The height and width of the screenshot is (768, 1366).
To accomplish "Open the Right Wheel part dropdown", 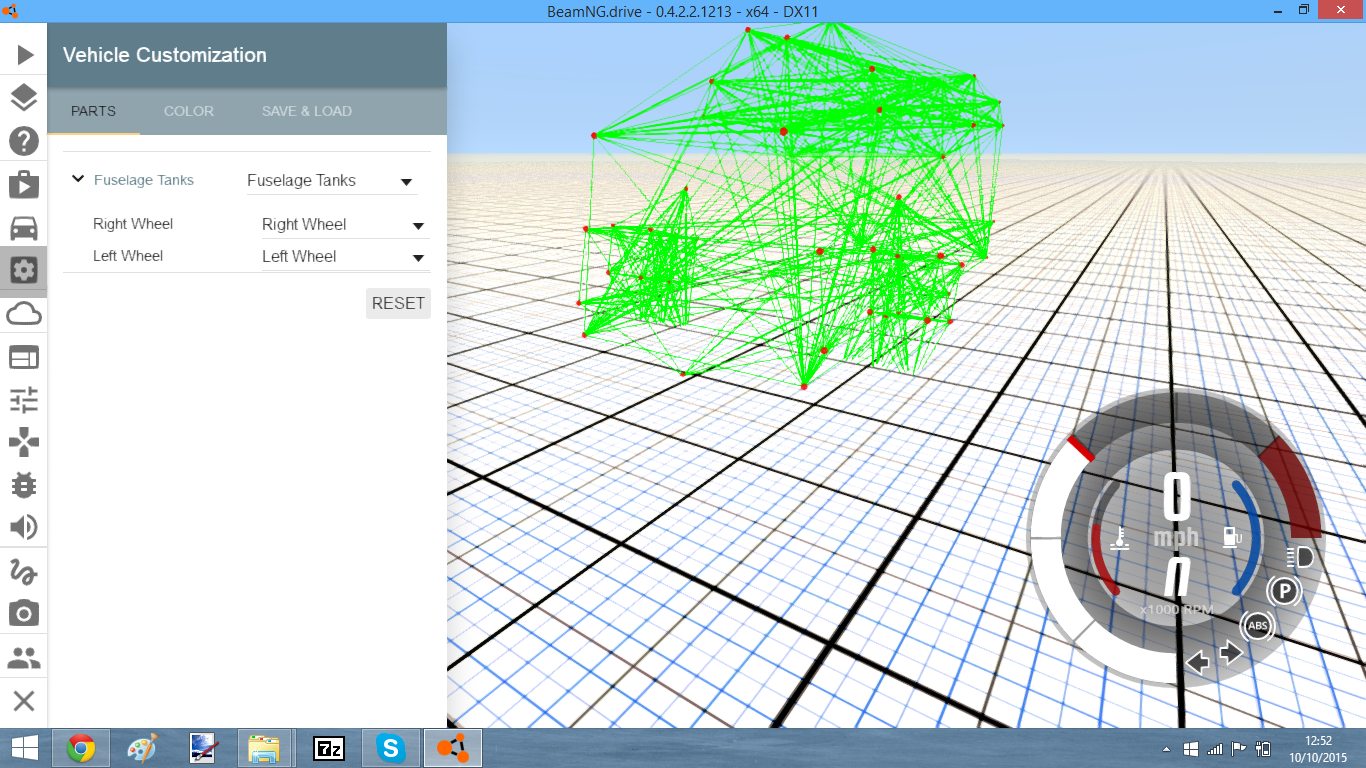I will [345, 225].
